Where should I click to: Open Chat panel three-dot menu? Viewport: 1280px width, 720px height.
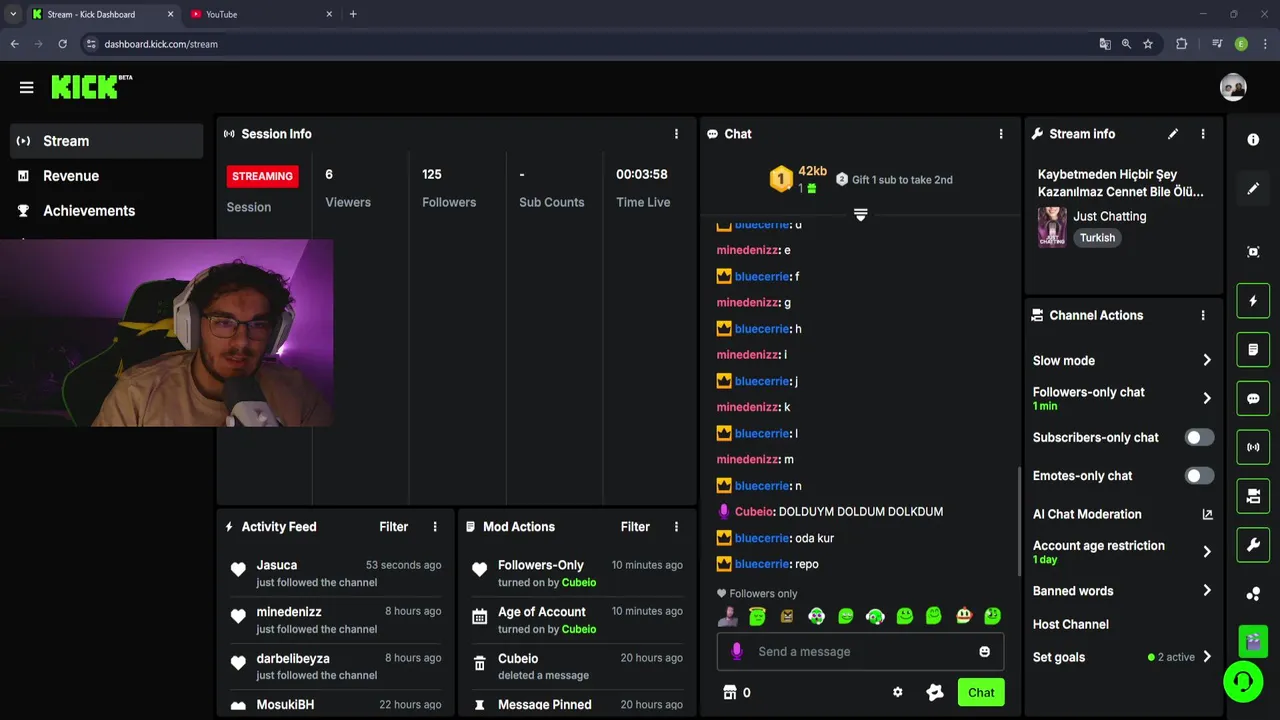pyautogui.click(x=1001, y=134)
